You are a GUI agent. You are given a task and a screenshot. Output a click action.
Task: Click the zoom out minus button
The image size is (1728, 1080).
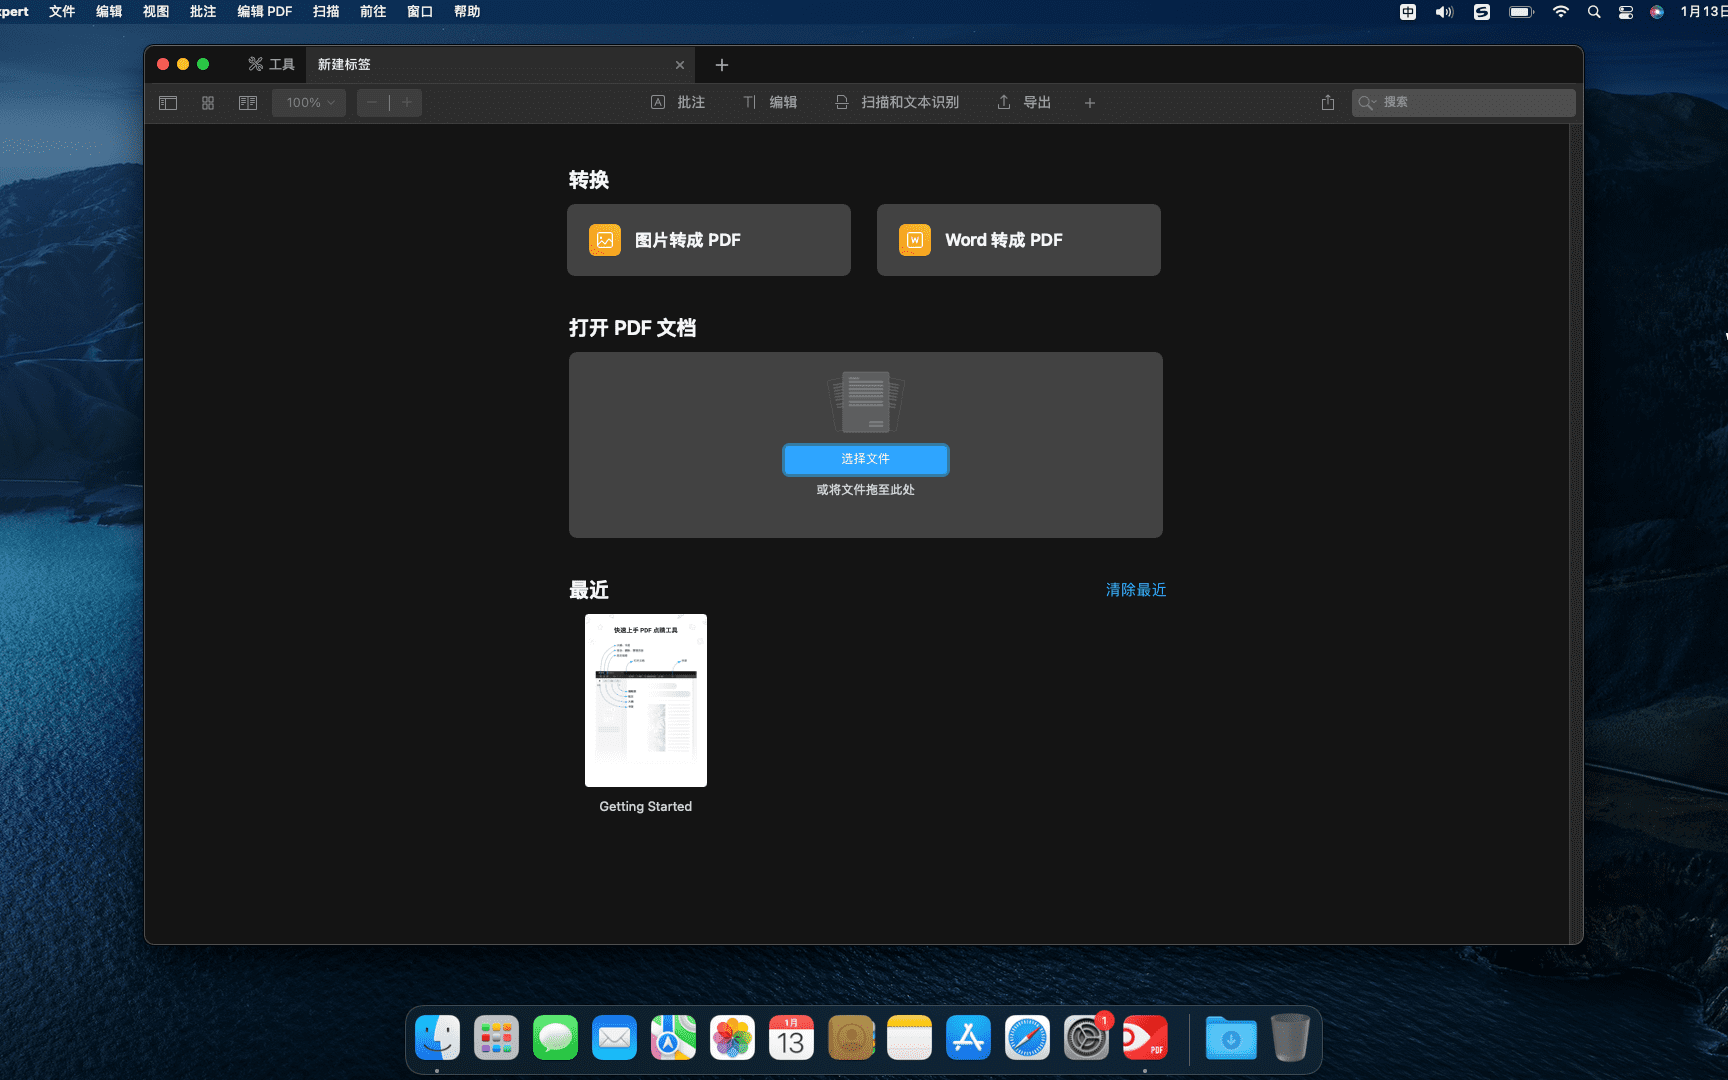point(373,103)
